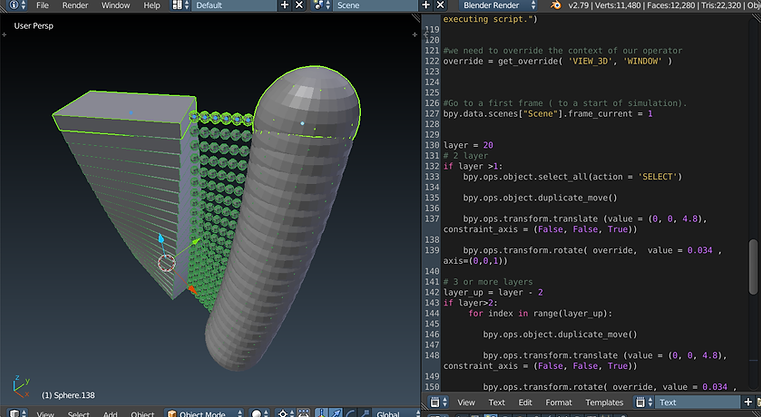The height and width of the screenshot is (417, 761).
Task: Open the 3D View's Object menu
Action: pos(142,414)
